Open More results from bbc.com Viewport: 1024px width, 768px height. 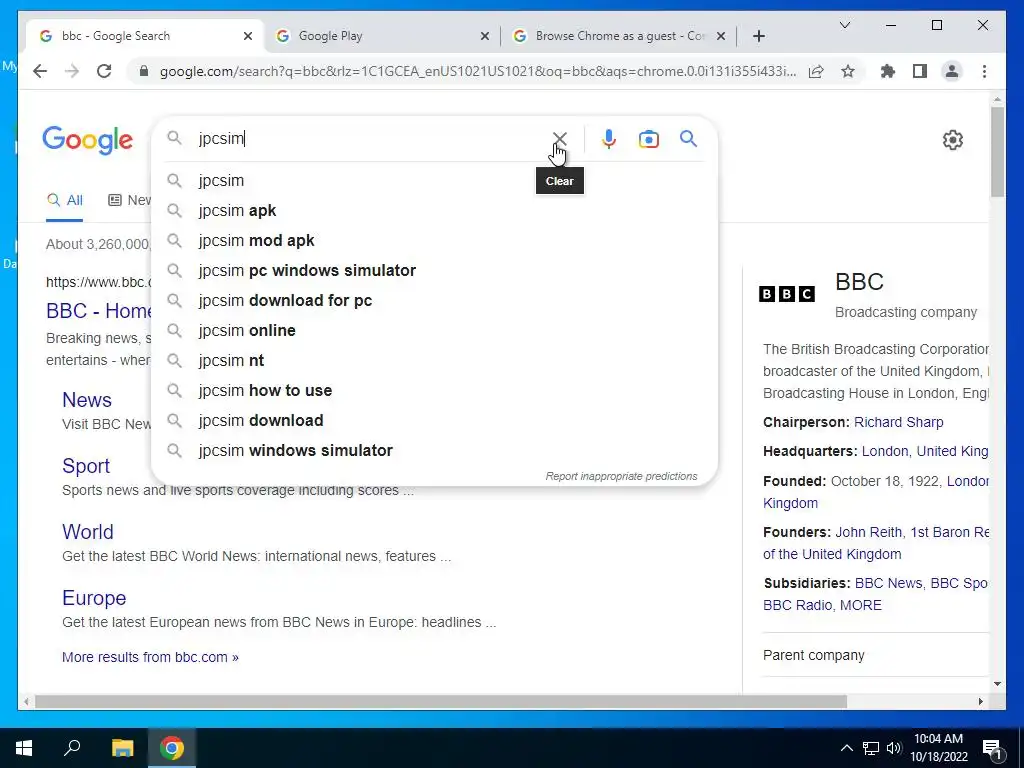pyautogui.click(x=150, y=657)
